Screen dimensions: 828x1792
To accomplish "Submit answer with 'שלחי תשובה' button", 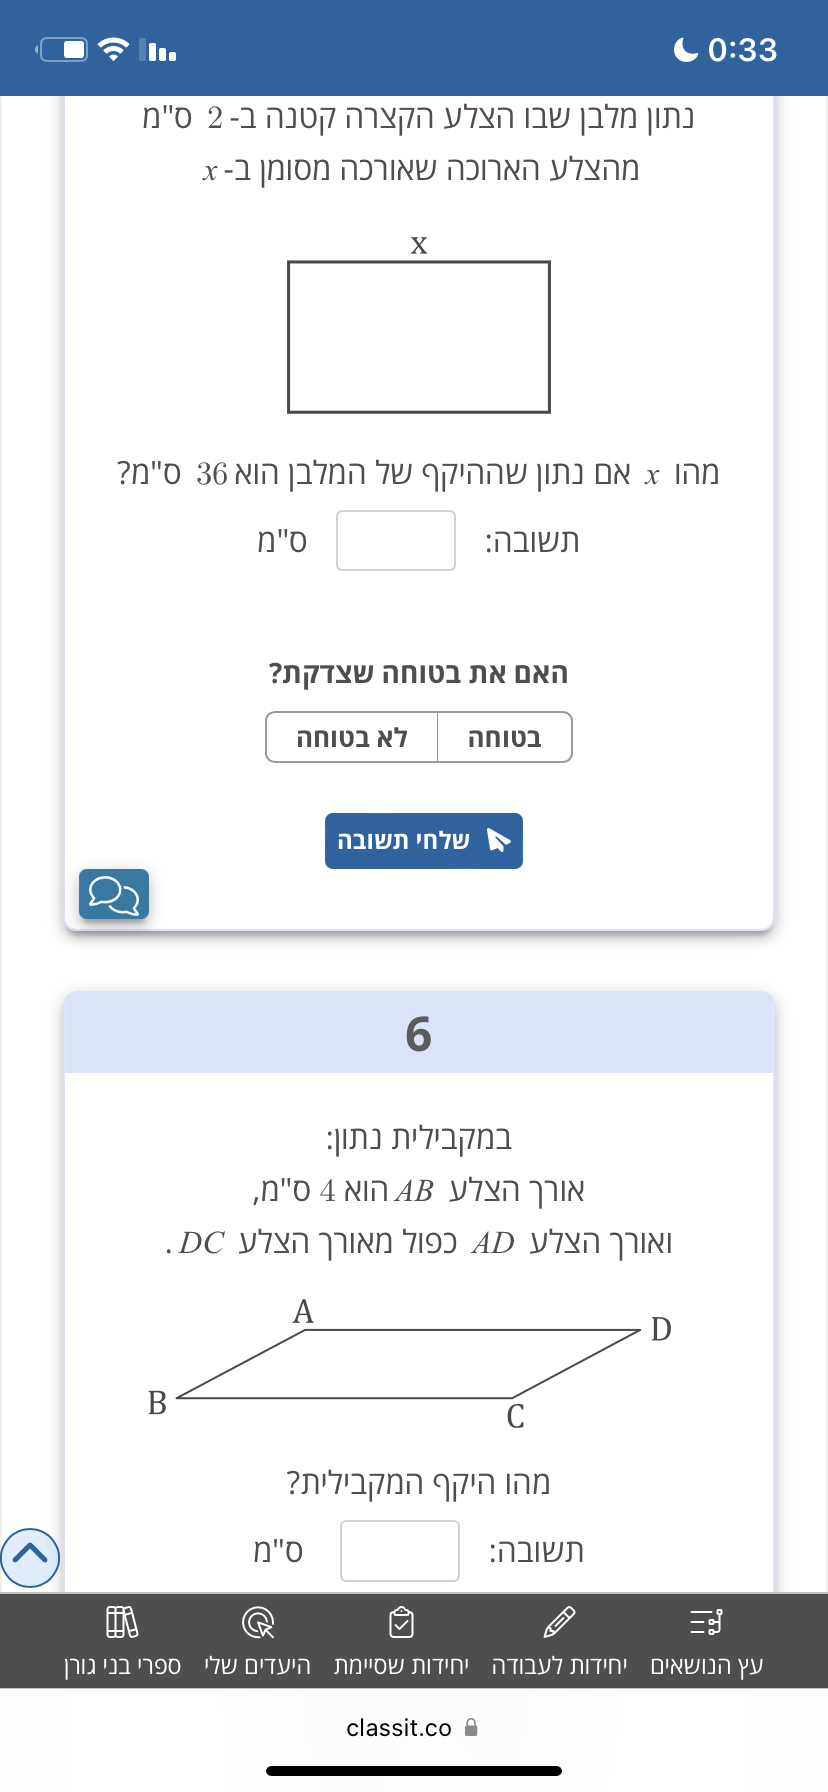I will pos(424,841).
